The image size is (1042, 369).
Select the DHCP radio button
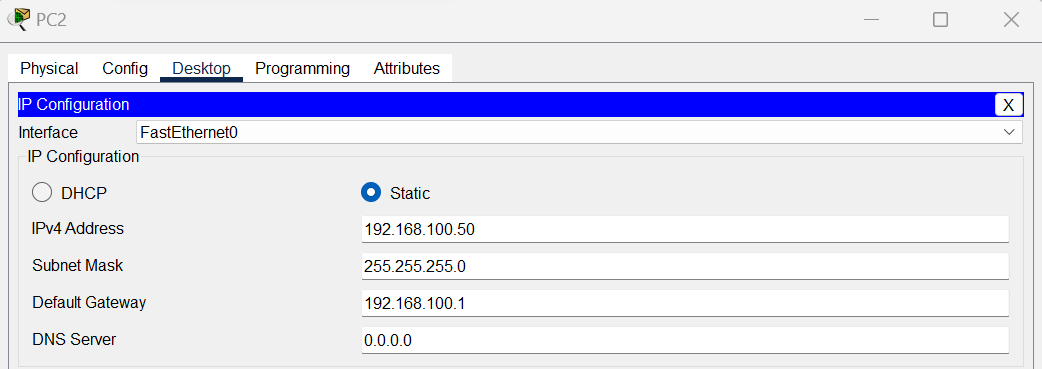[42, 193]
